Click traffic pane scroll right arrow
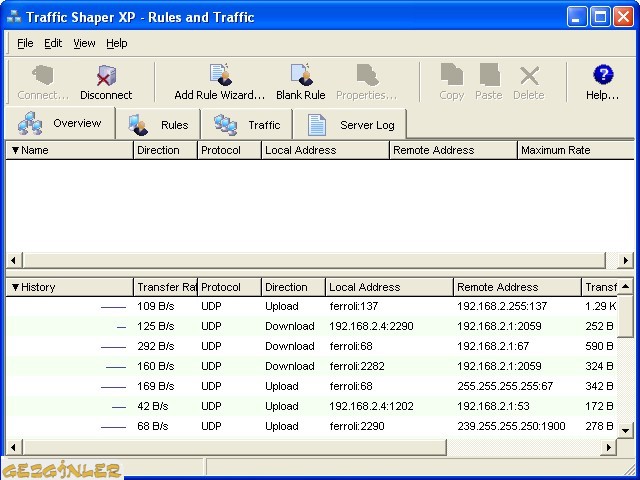 609,447
